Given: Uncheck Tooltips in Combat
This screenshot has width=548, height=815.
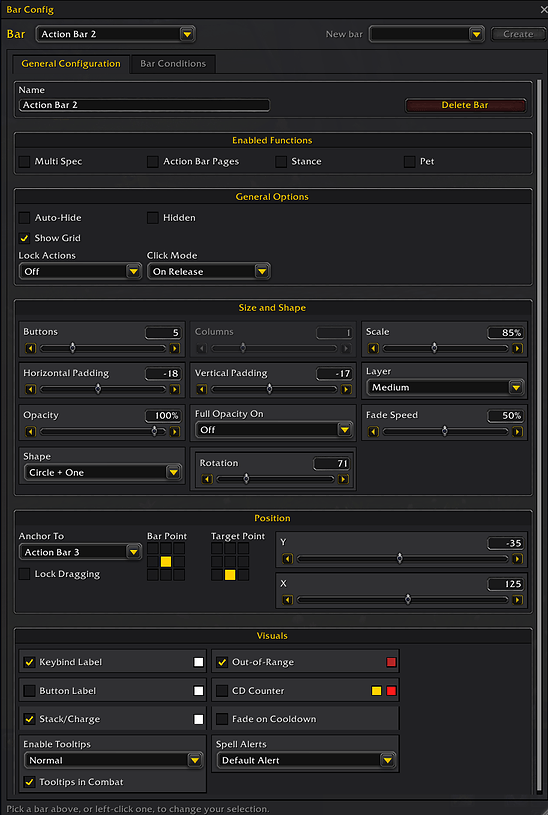Looking at the screenshot, I should (x=30, y=782).
